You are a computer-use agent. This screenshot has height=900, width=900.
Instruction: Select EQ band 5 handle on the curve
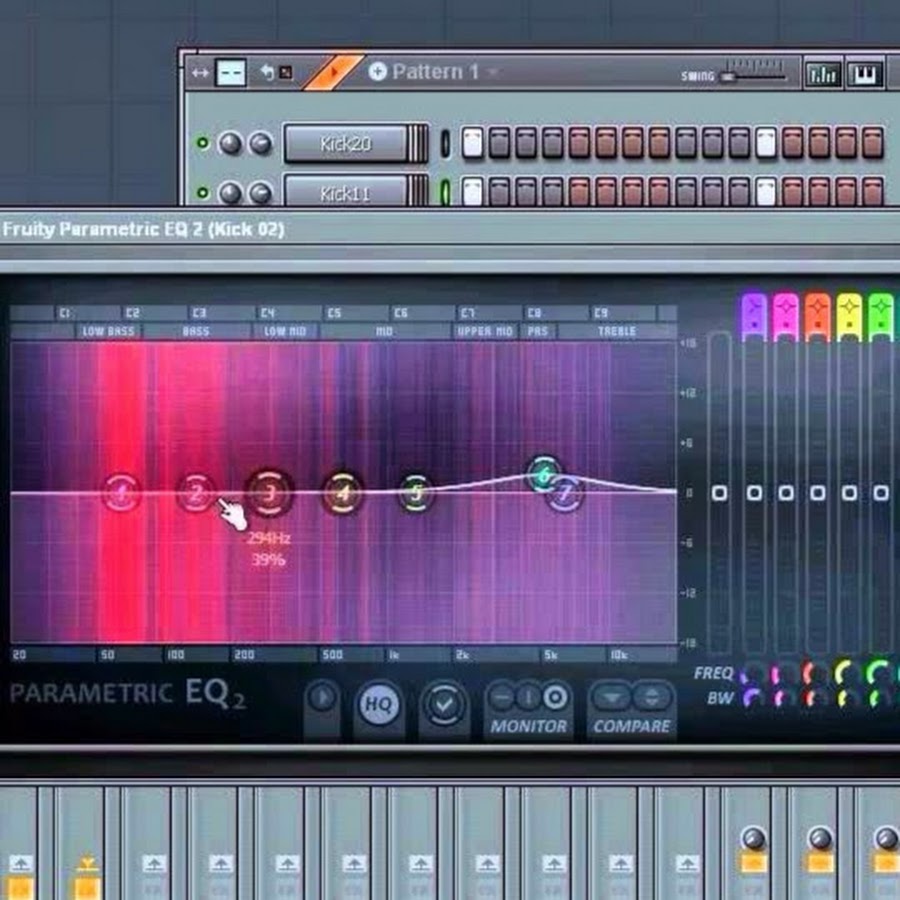[416, 493]
